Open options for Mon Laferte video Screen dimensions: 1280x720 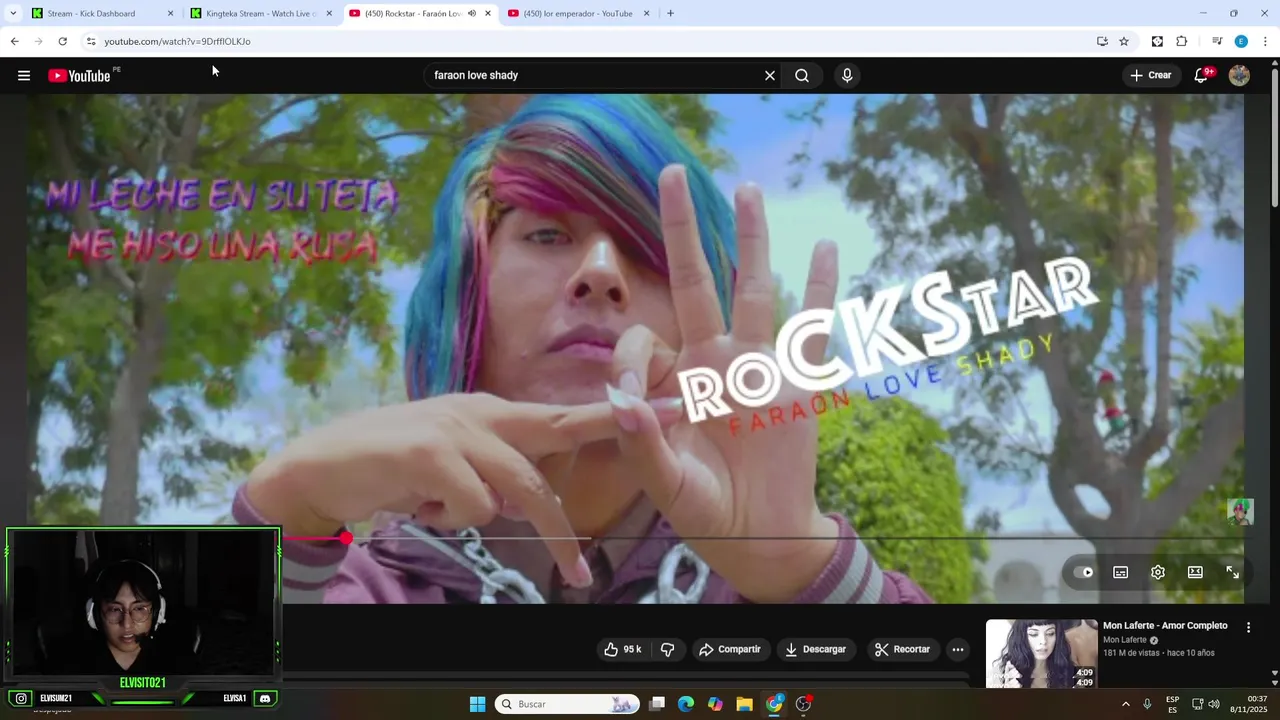click(1248, 627)
